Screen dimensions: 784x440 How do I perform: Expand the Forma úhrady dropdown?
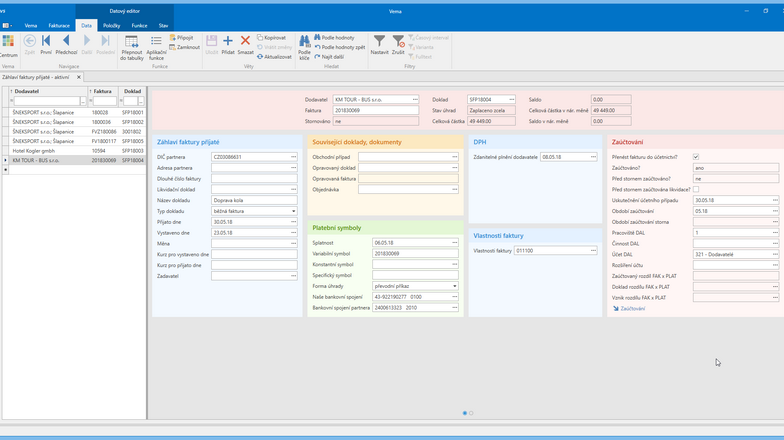[x=454, y=286]
